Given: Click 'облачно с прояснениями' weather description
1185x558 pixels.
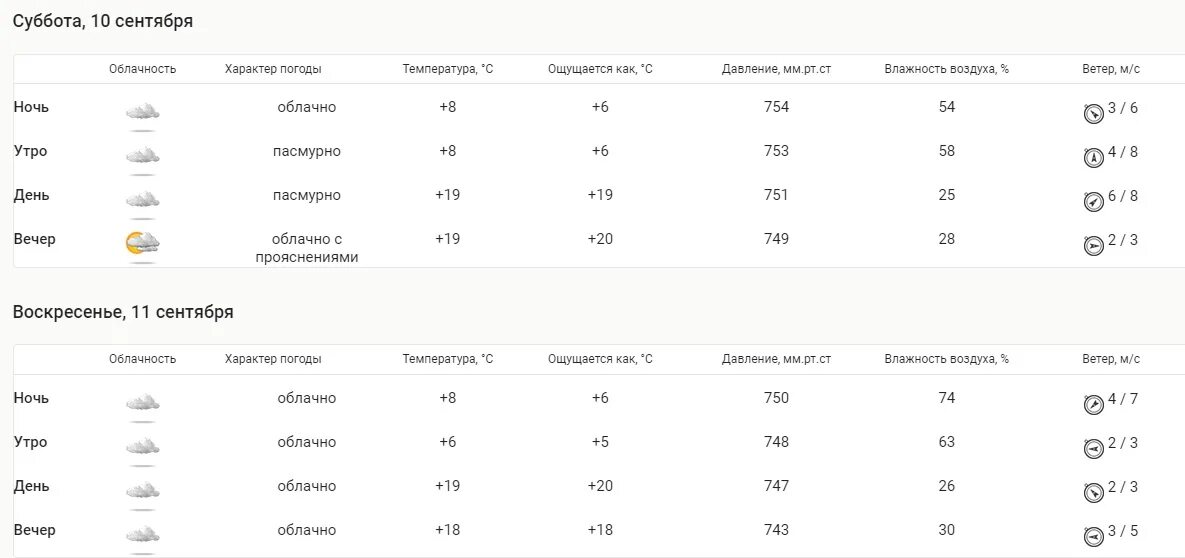Looking at the screenshot, I should click(x=307, y=248).
